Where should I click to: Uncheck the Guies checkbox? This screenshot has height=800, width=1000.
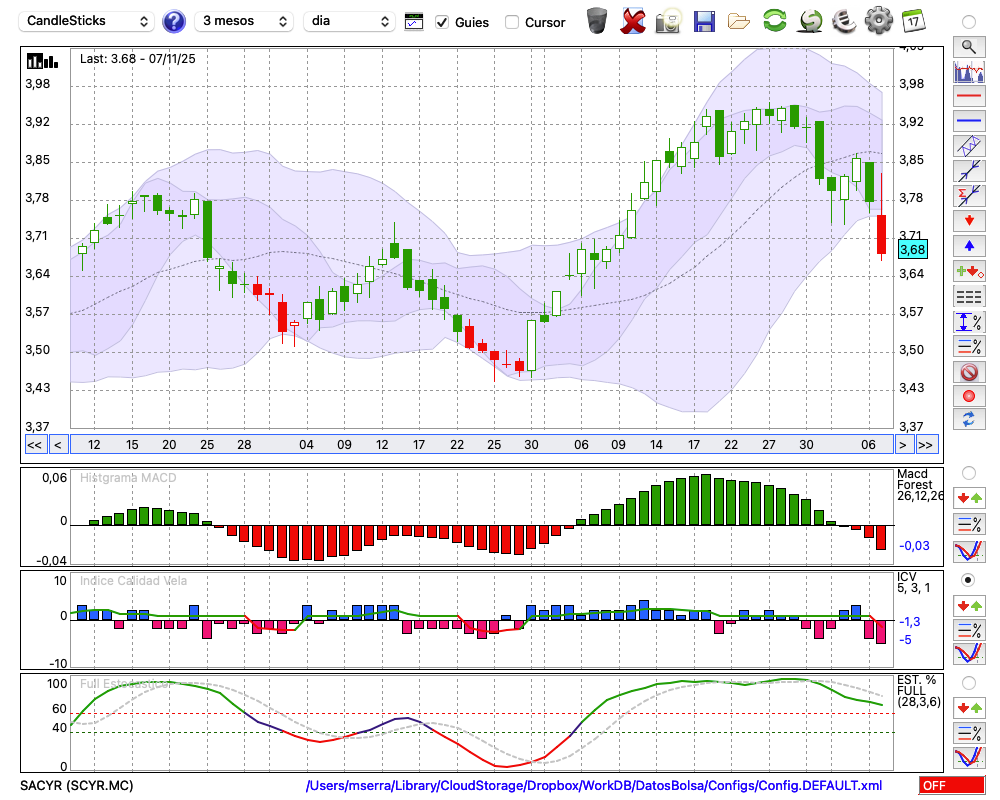442,22
